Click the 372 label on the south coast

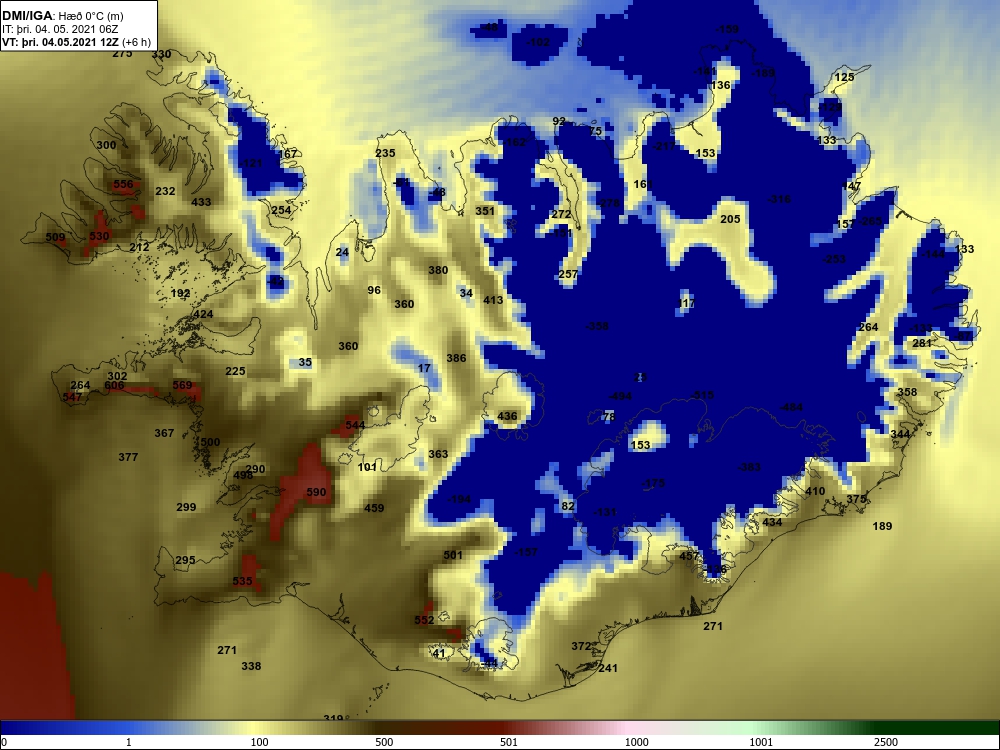tap(581, 646)
